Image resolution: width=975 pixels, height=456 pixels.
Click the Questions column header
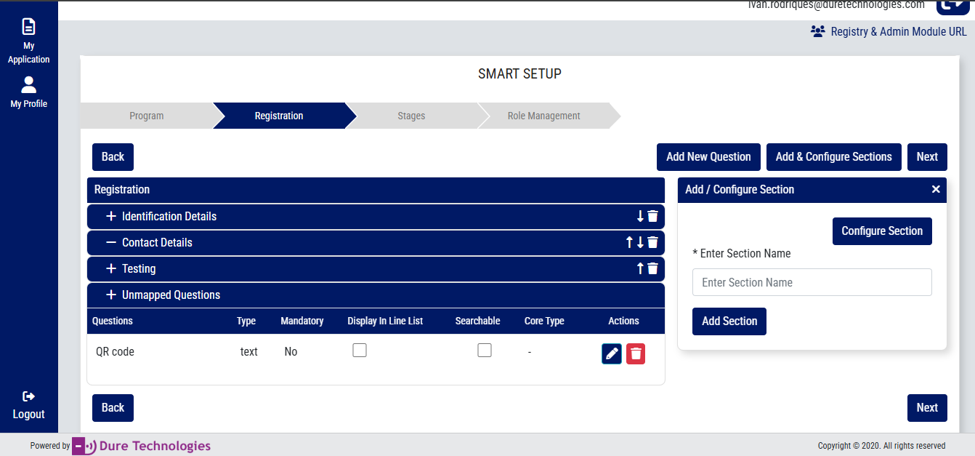113,322
